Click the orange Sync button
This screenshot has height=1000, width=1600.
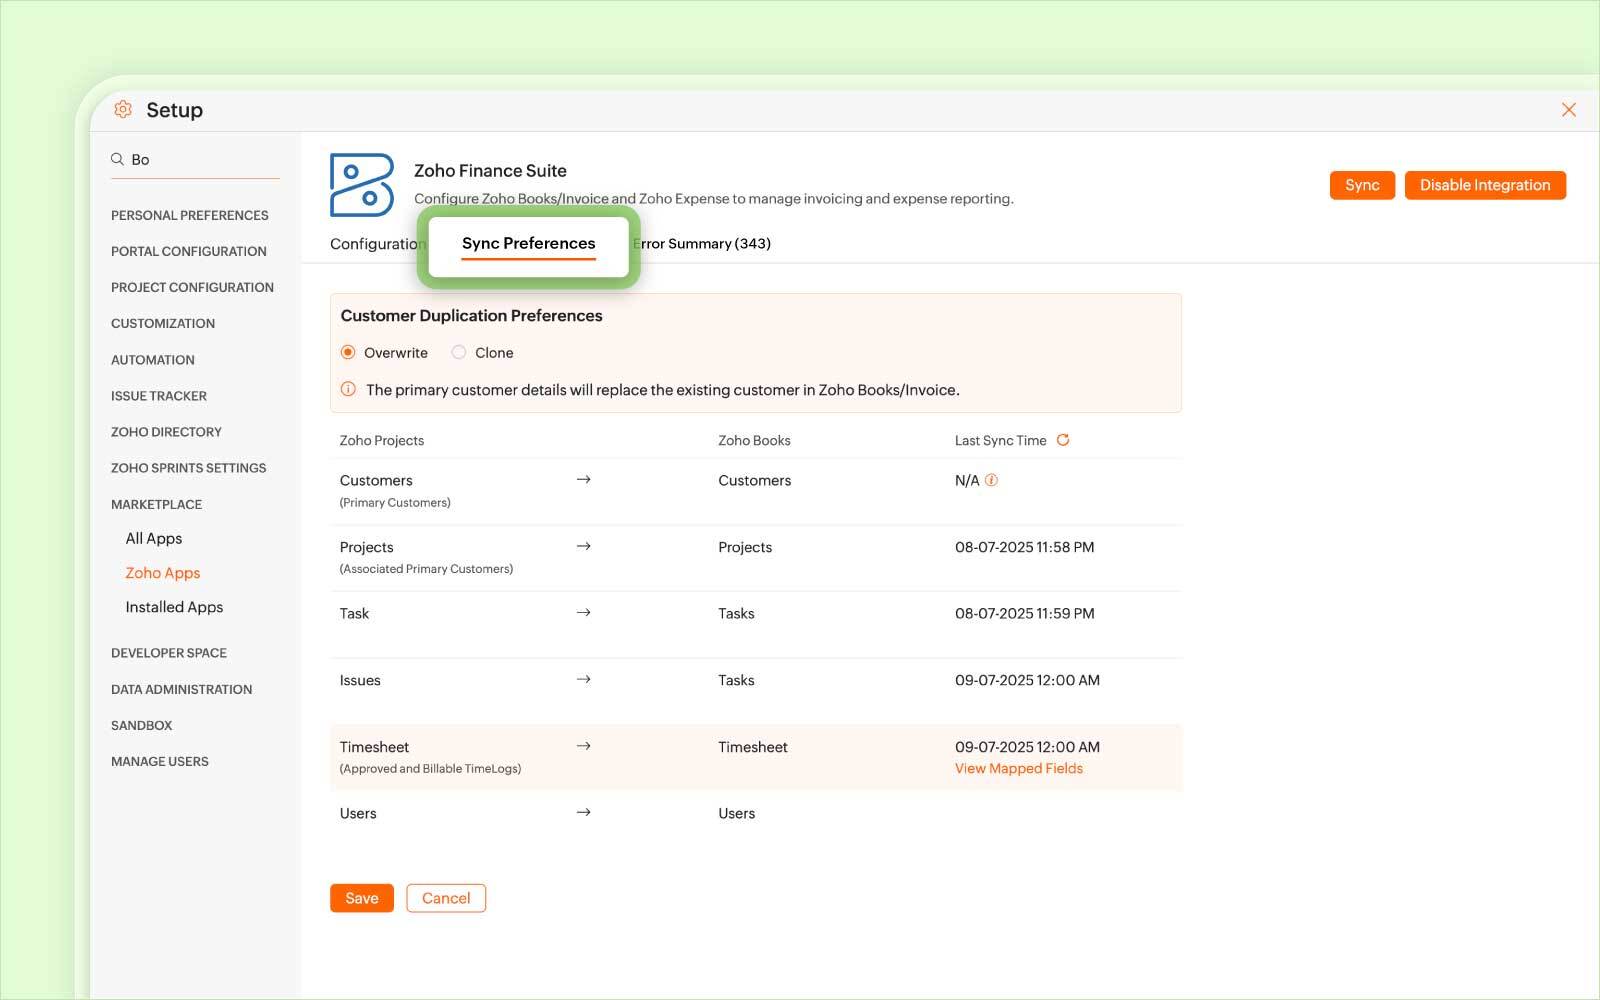pos(1362,185)
